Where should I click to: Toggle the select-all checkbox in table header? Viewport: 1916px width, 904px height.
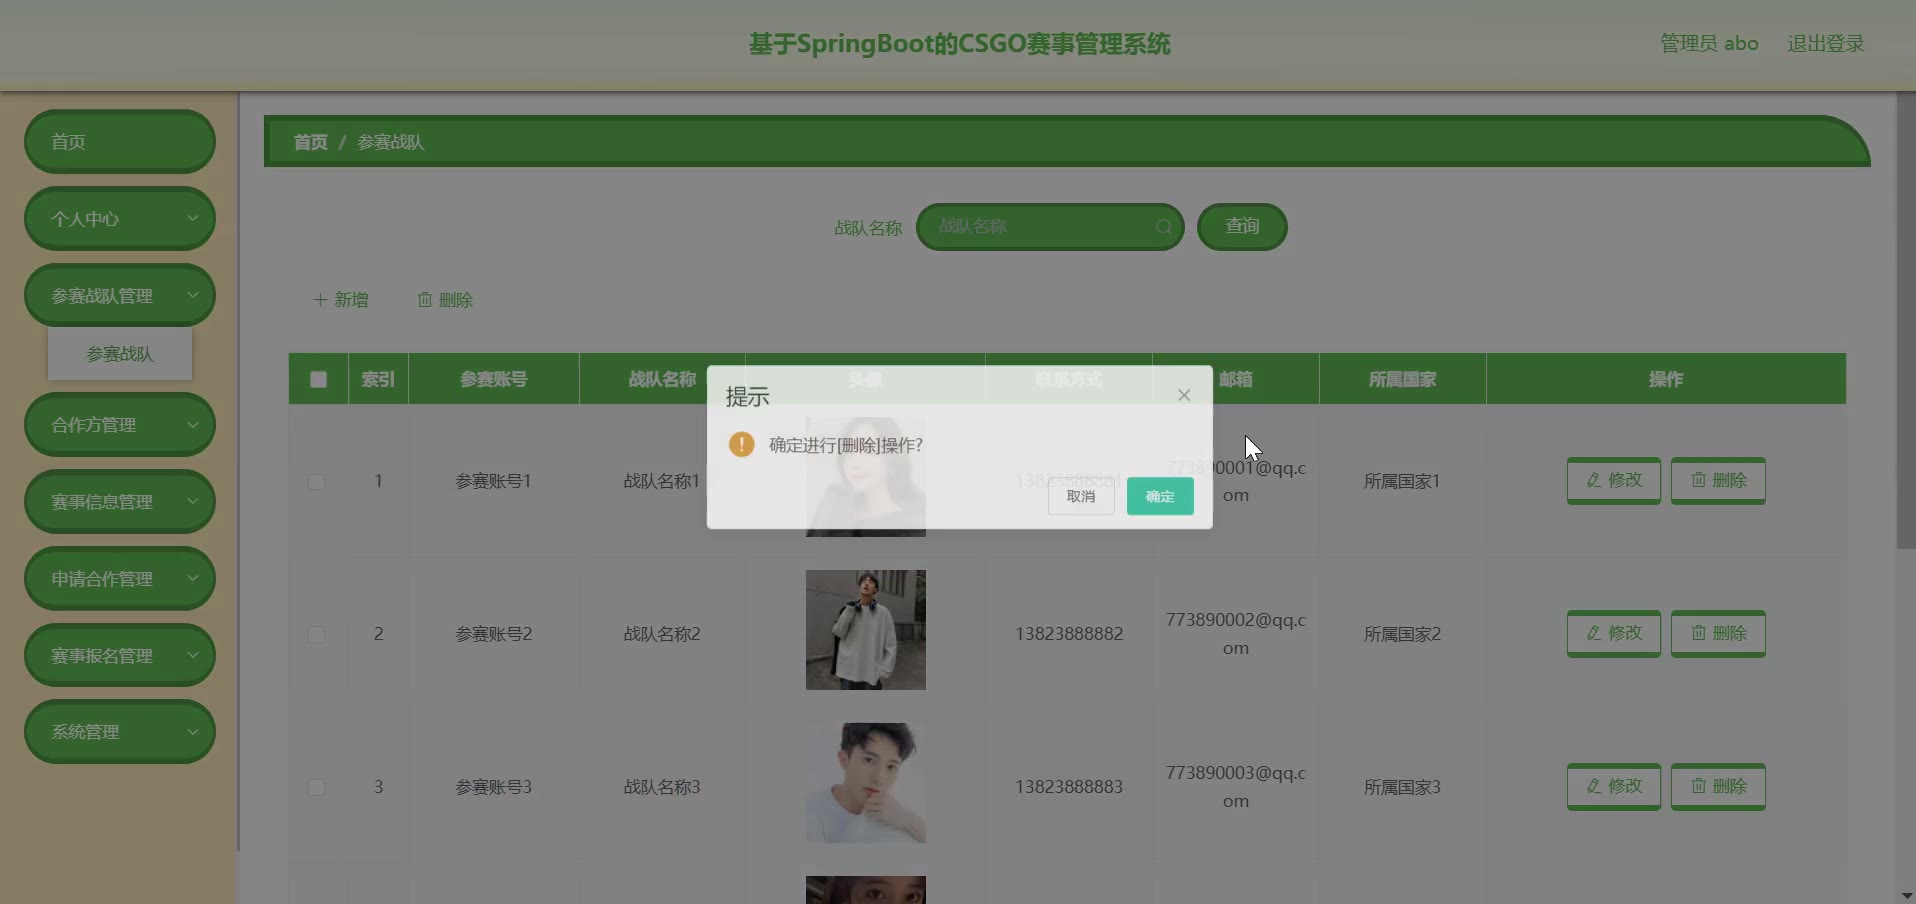318,379
